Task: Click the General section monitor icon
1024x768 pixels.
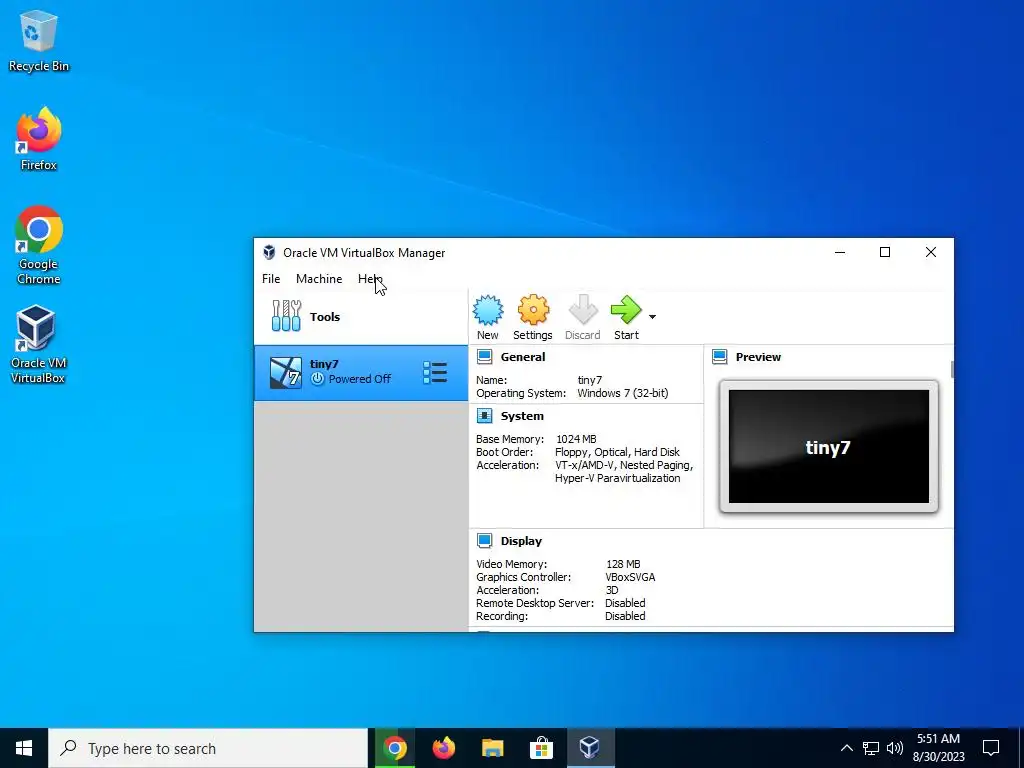Action: (x=485, y=357)
